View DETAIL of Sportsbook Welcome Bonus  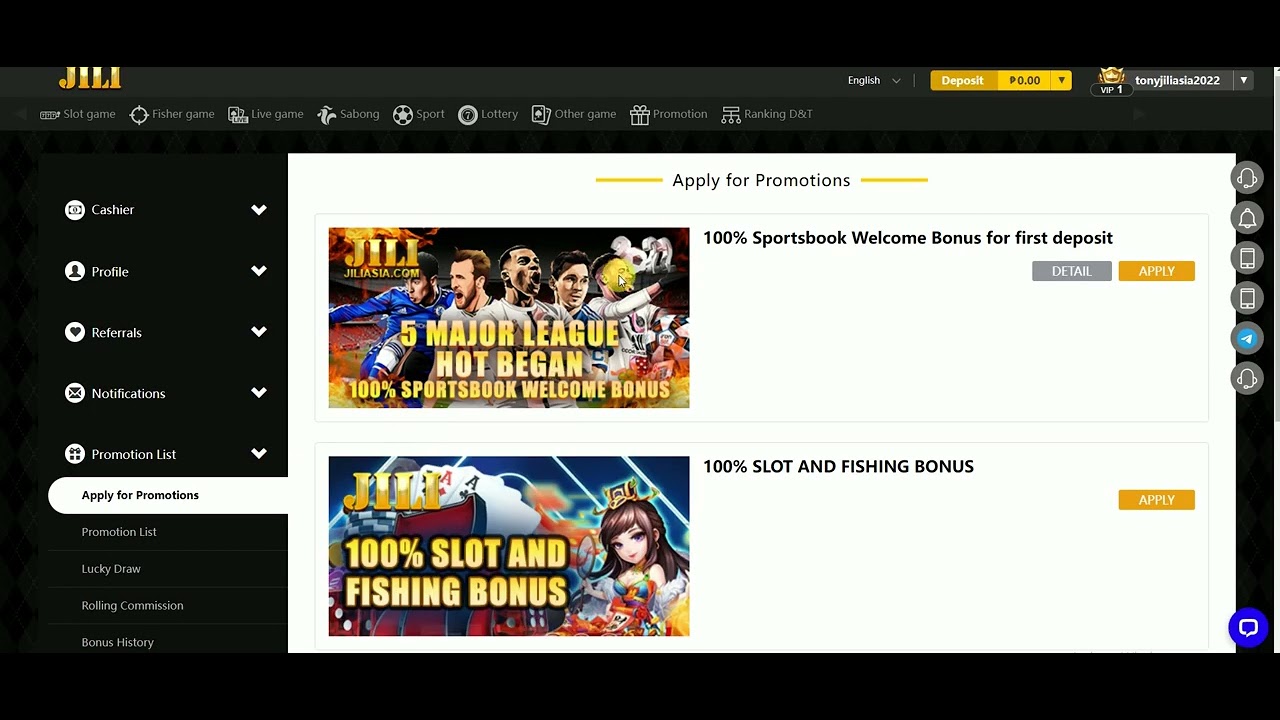pyautogui.click(x=1071, y=271)
